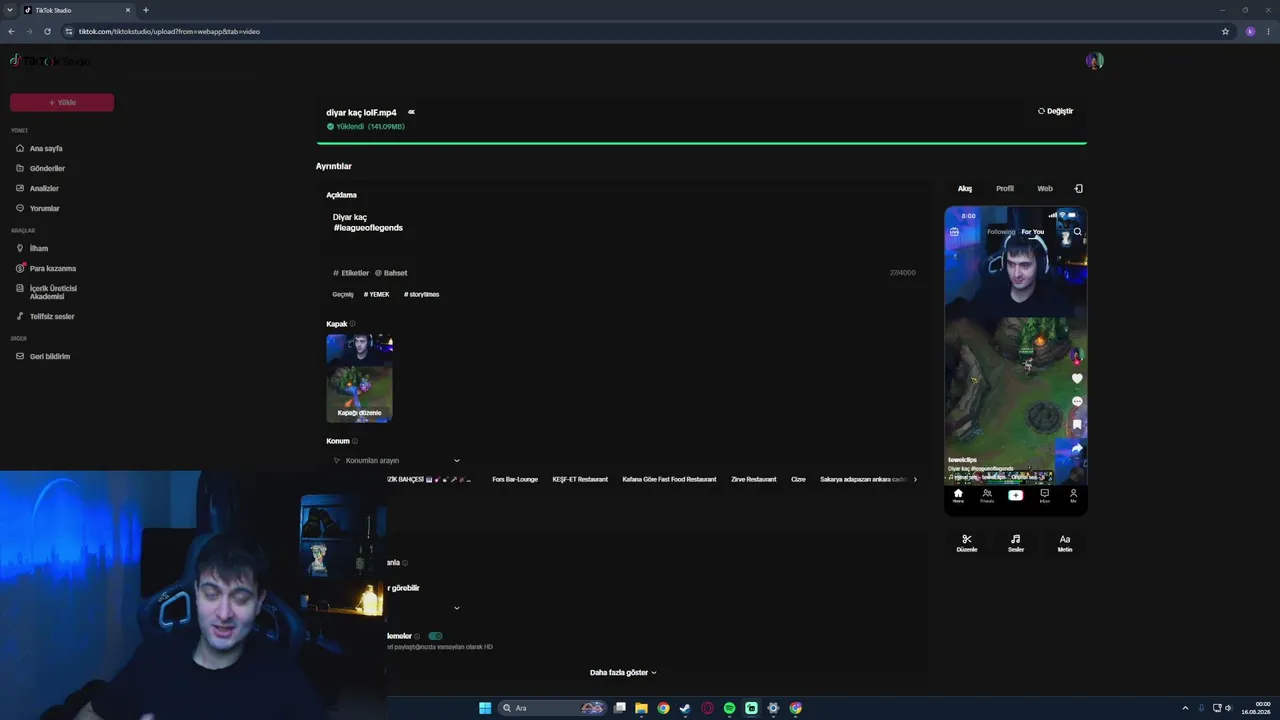Click the Yükle upload button
Screen dimensions: 1280x720
tap(62, 102)
